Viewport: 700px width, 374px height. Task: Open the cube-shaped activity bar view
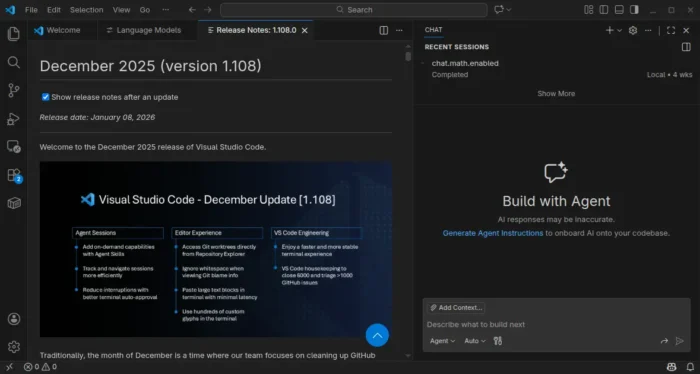pos(13,203)
